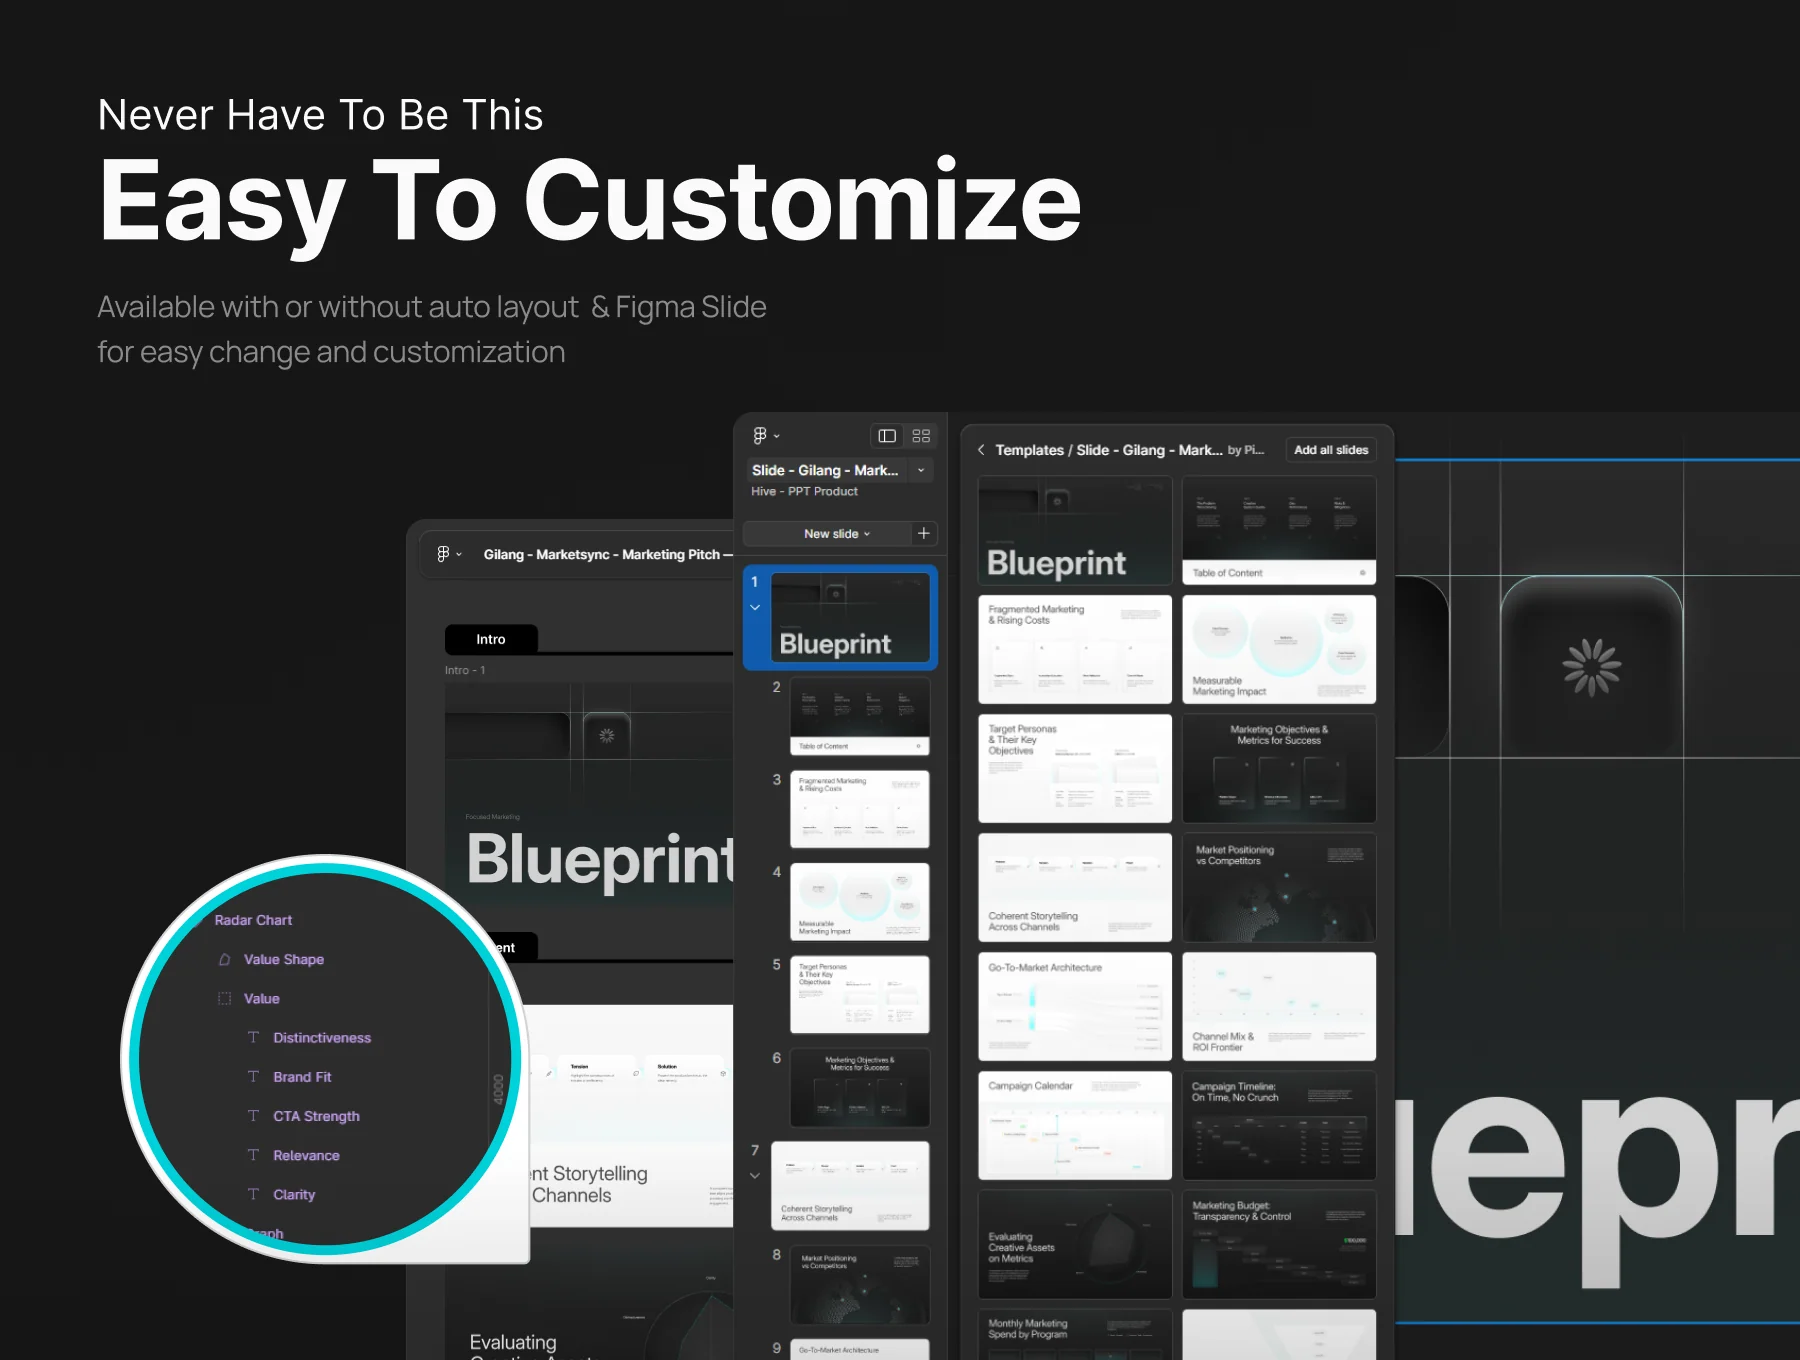Select slide 6 Marketing Objectives in slide list
Image resolution: width=1800 pixels, height=1360 pixels.
859,1087
